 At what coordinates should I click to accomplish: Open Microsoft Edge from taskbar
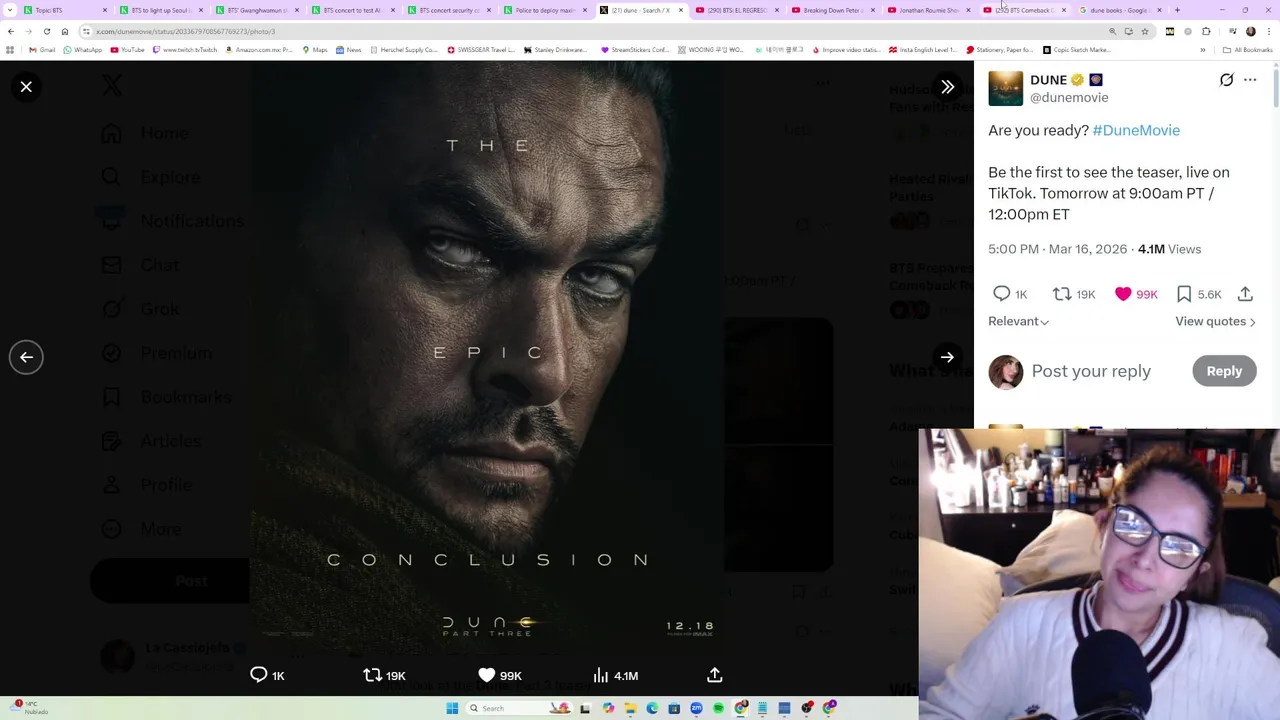(x=652, y=708)
